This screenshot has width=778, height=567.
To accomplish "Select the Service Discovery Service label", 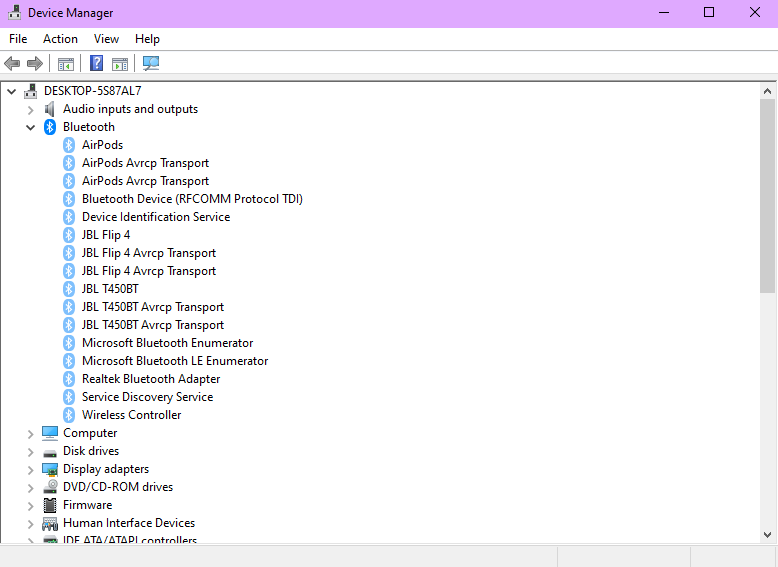I will (x=147, y=397).
